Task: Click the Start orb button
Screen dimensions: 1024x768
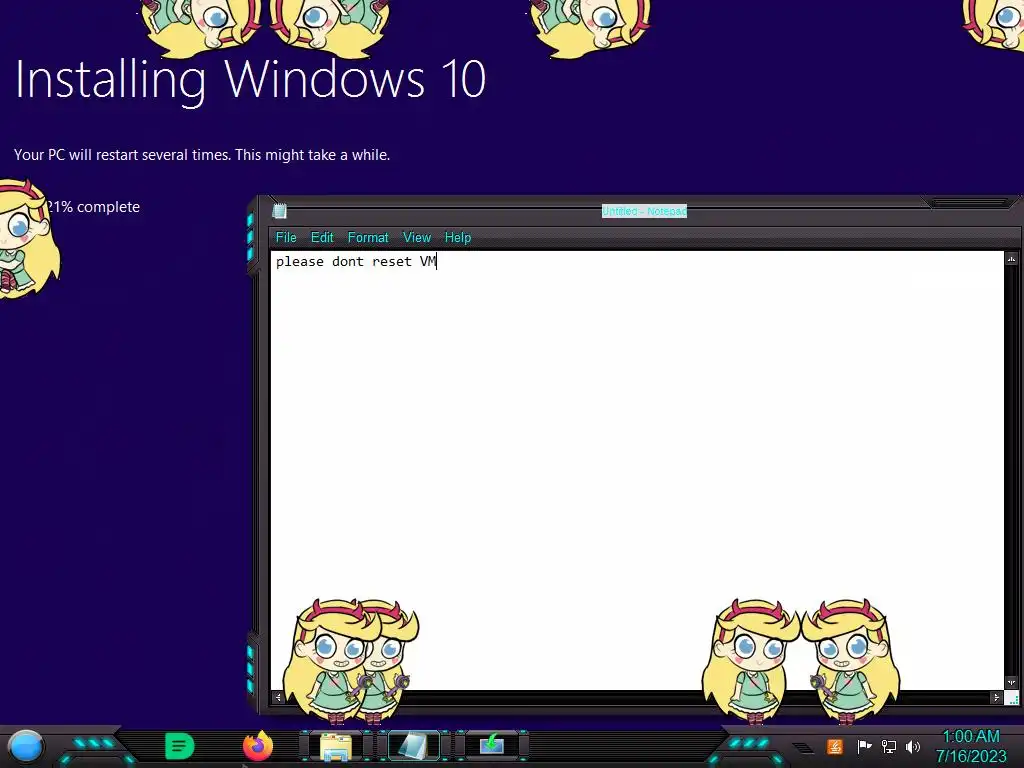Action: click(x=26, y=746)
